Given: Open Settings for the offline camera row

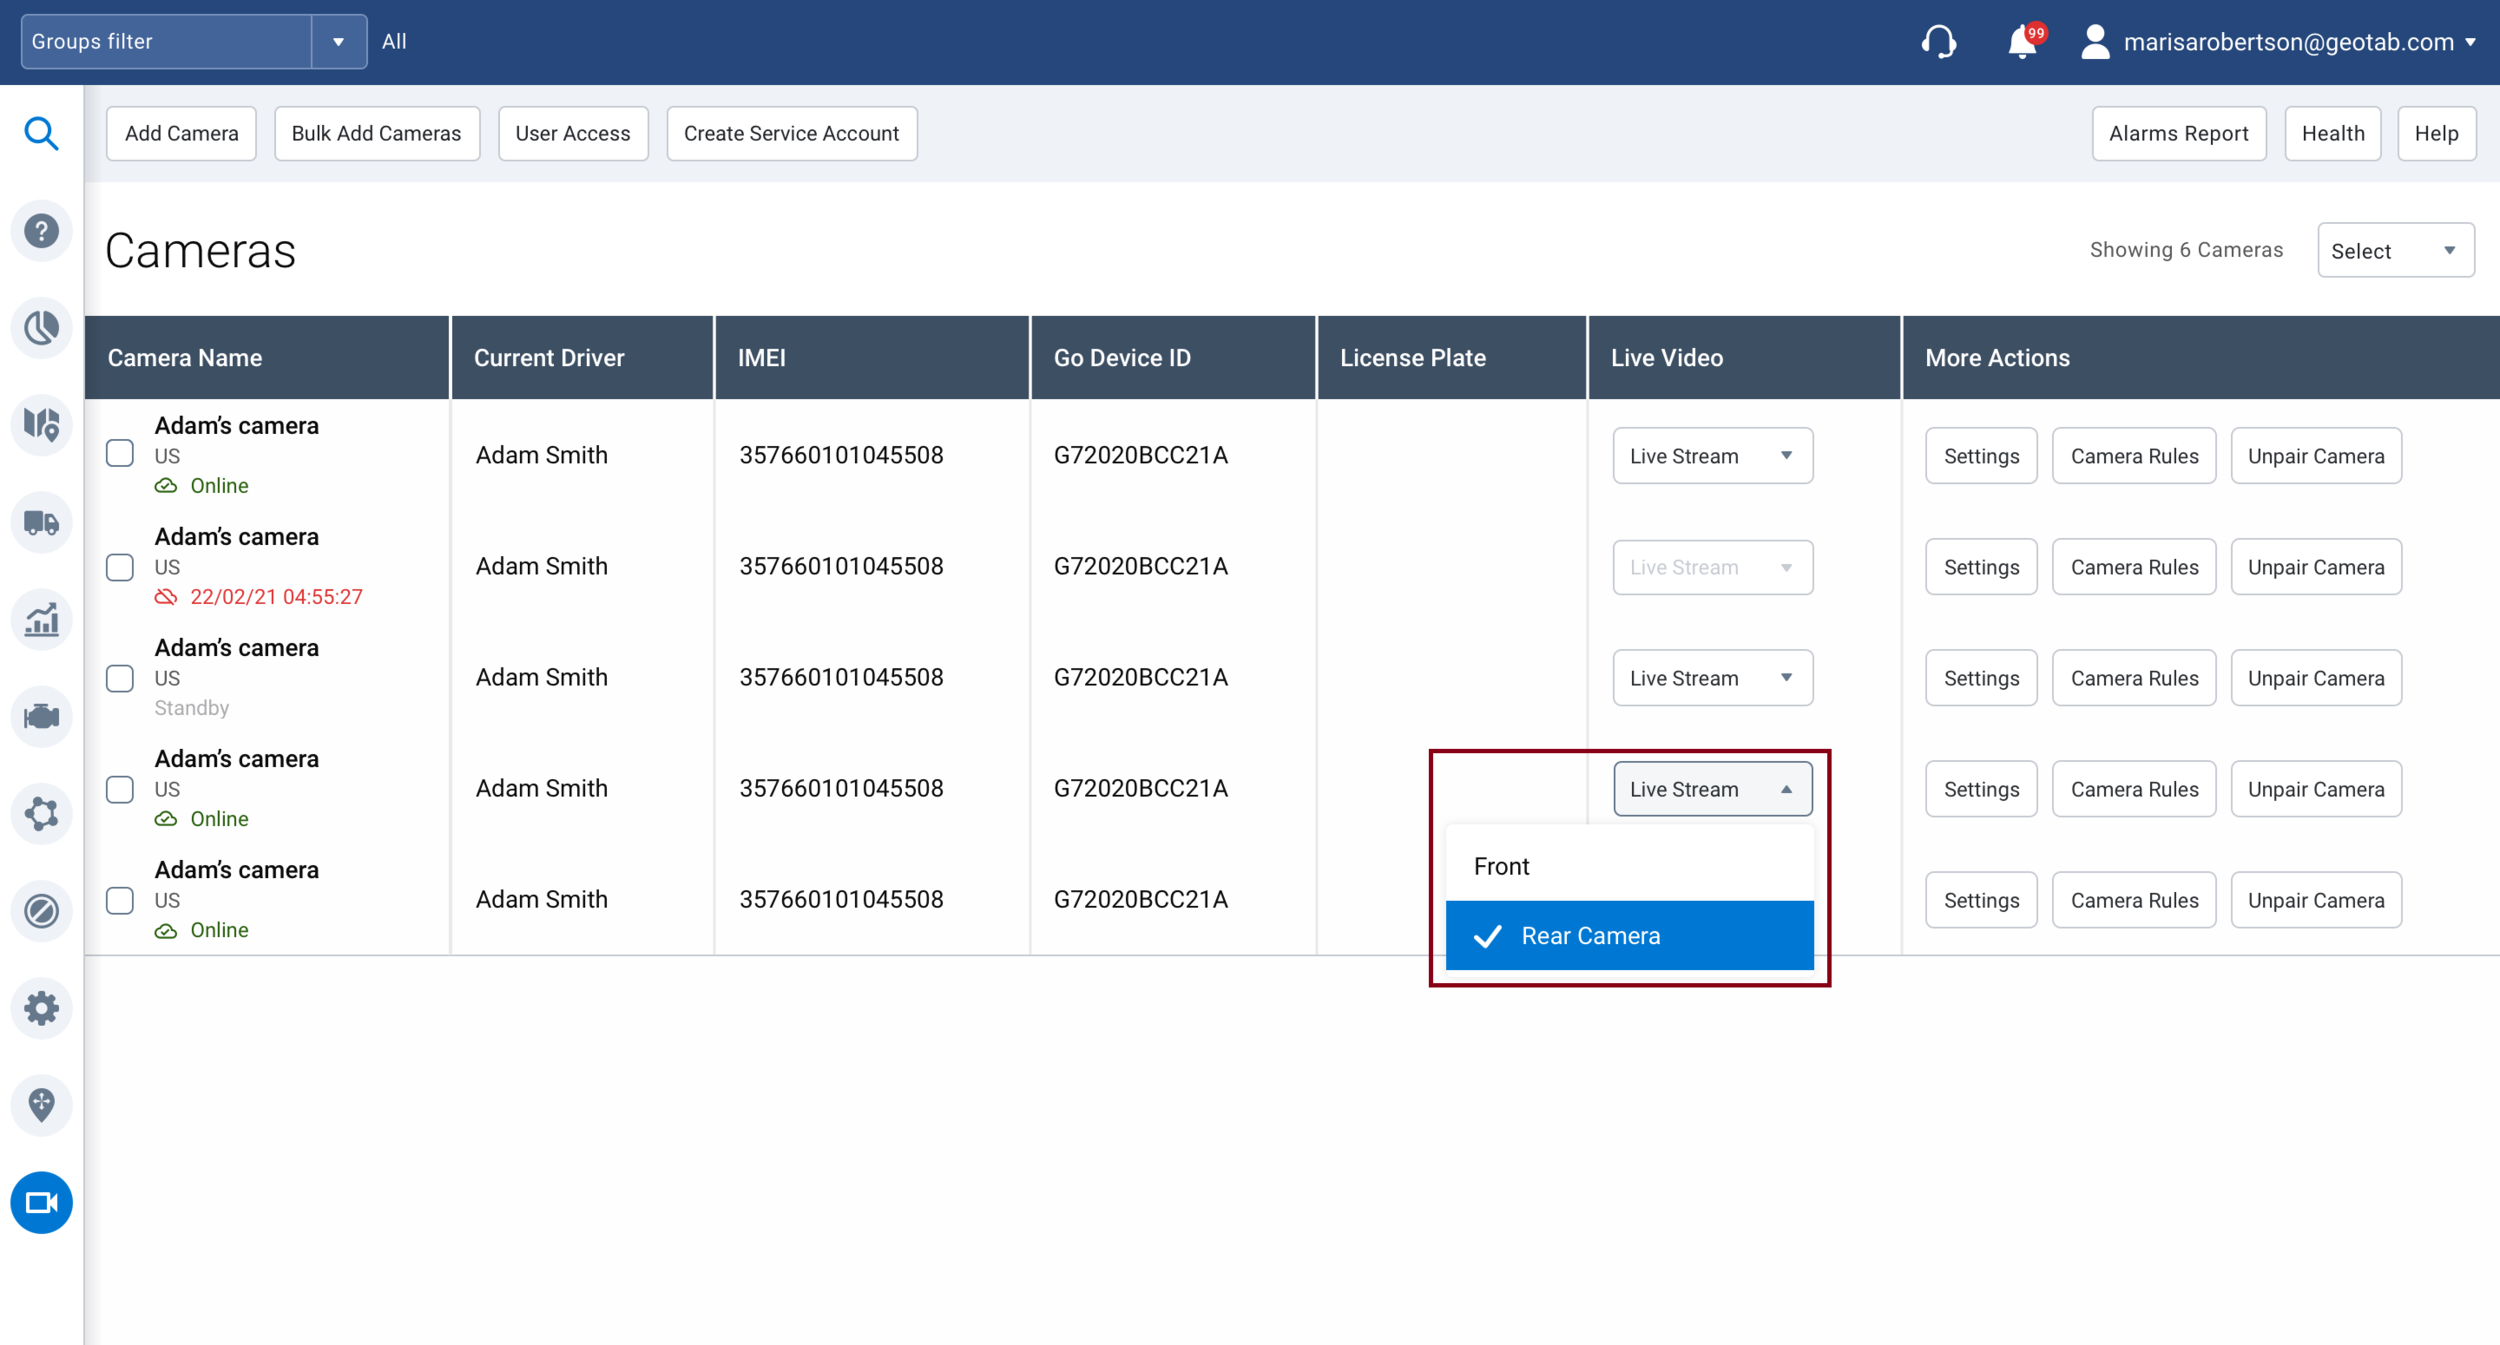Looking at the screenshot, I should coord(1981,567).
